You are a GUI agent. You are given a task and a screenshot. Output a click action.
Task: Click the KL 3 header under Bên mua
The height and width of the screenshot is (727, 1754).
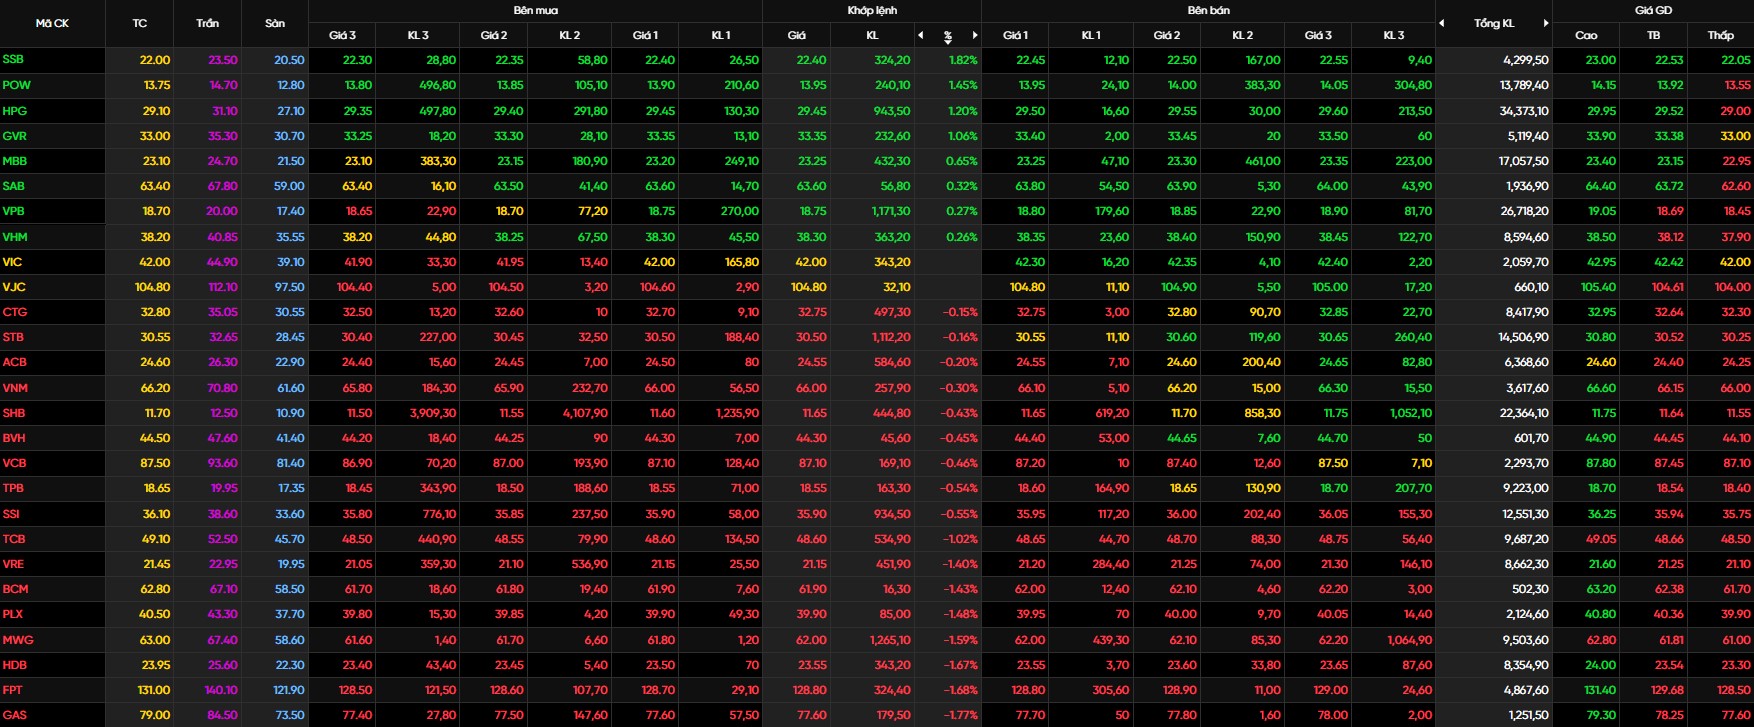click(x=418, y=35)
